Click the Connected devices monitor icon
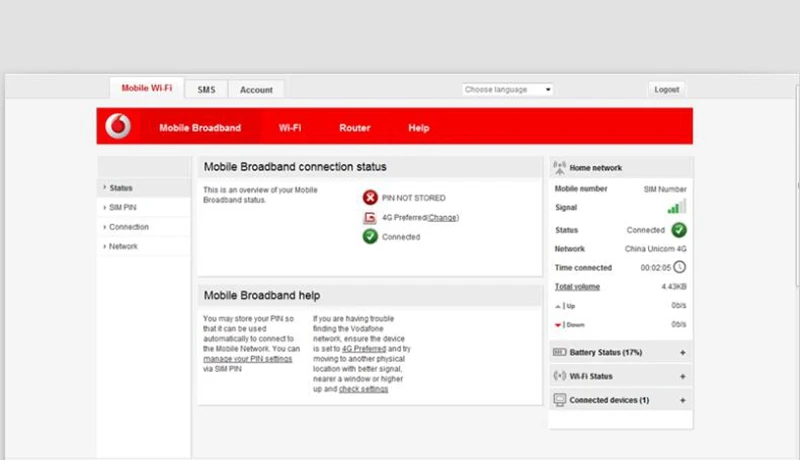Viewport: 800px width, 460px height. point(560,400)
